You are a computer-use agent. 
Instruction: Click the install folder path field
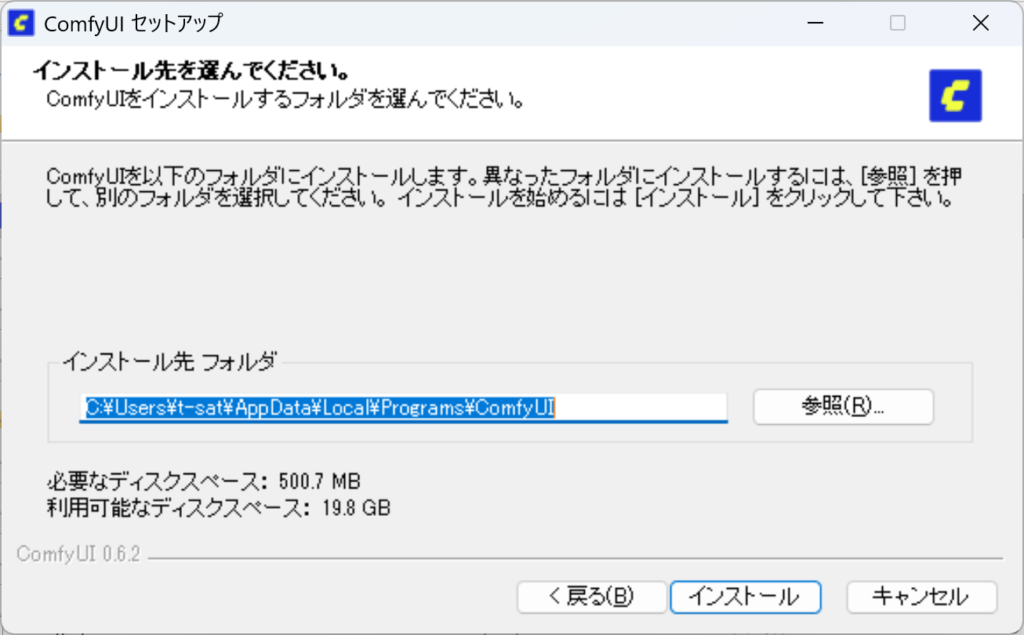coord(404,407)
